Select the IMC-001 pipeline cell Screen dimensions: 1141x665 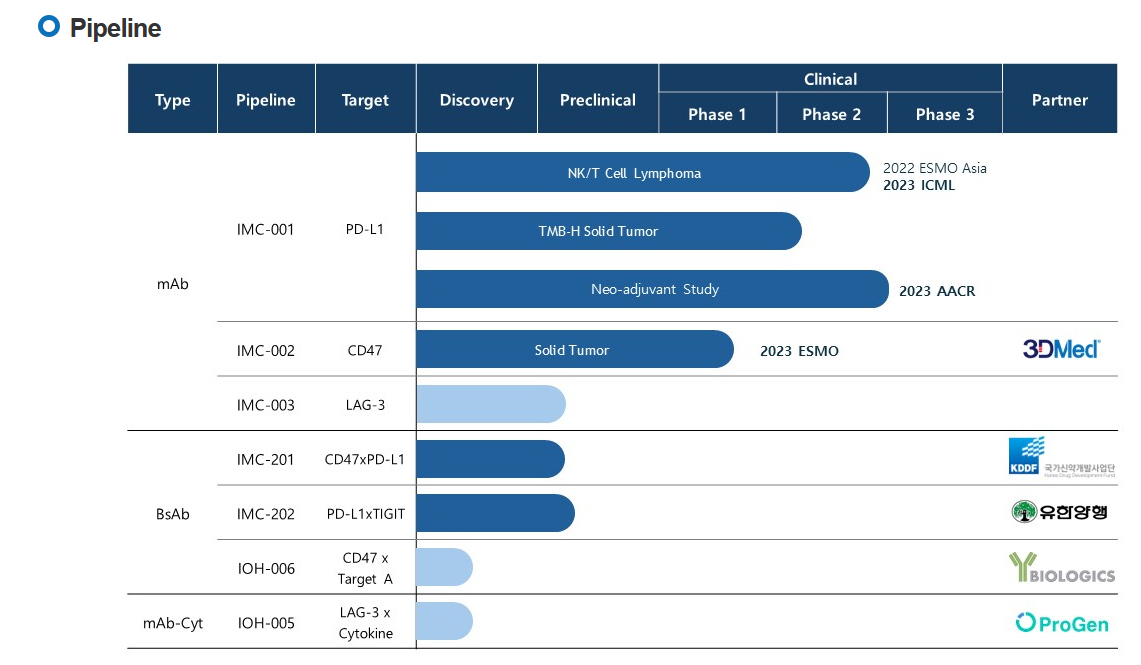266,229
